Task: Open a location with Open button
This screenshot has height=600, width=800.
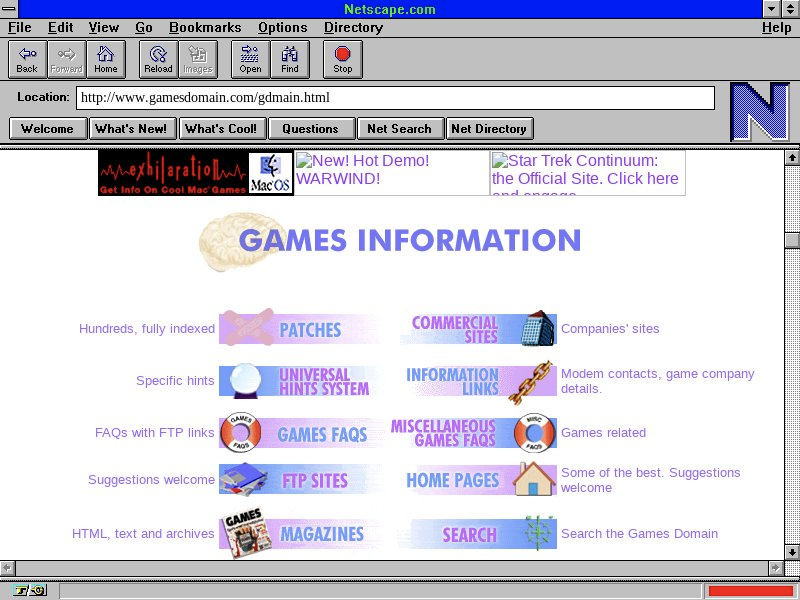Action: (x=250, y=59)
